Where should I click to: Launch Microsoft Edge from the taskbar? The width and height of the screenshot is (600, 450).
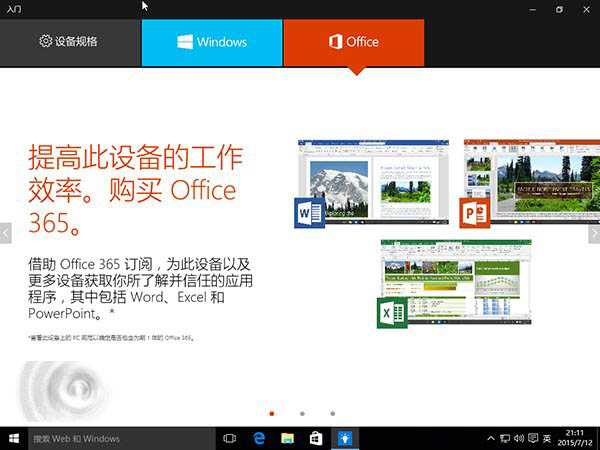tap(259, 439)
